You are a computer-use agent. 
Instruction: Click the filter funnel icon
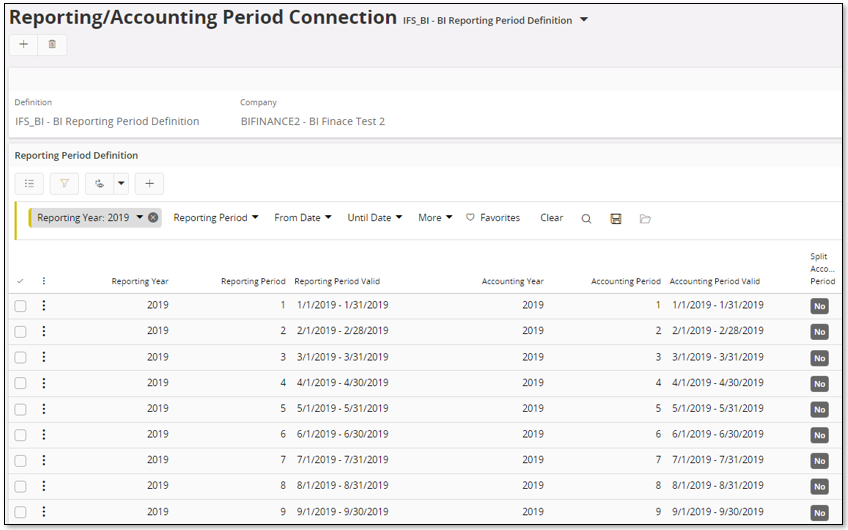(64, 183)
